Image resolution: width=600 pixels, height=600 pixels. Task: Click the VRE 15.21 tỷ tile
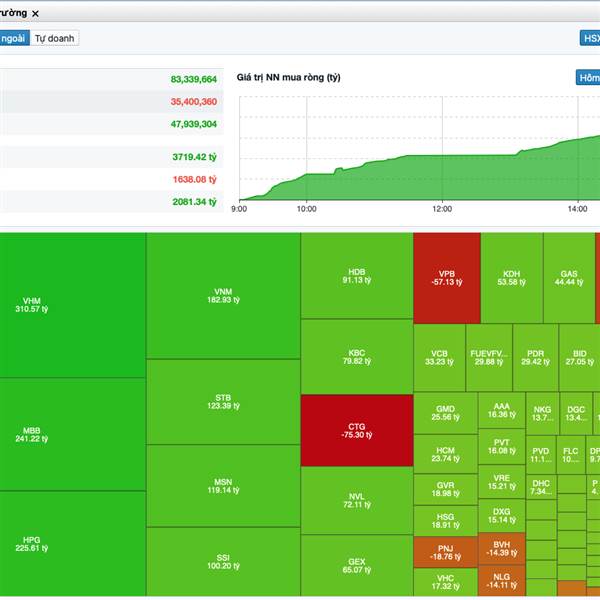coord(502,482)
